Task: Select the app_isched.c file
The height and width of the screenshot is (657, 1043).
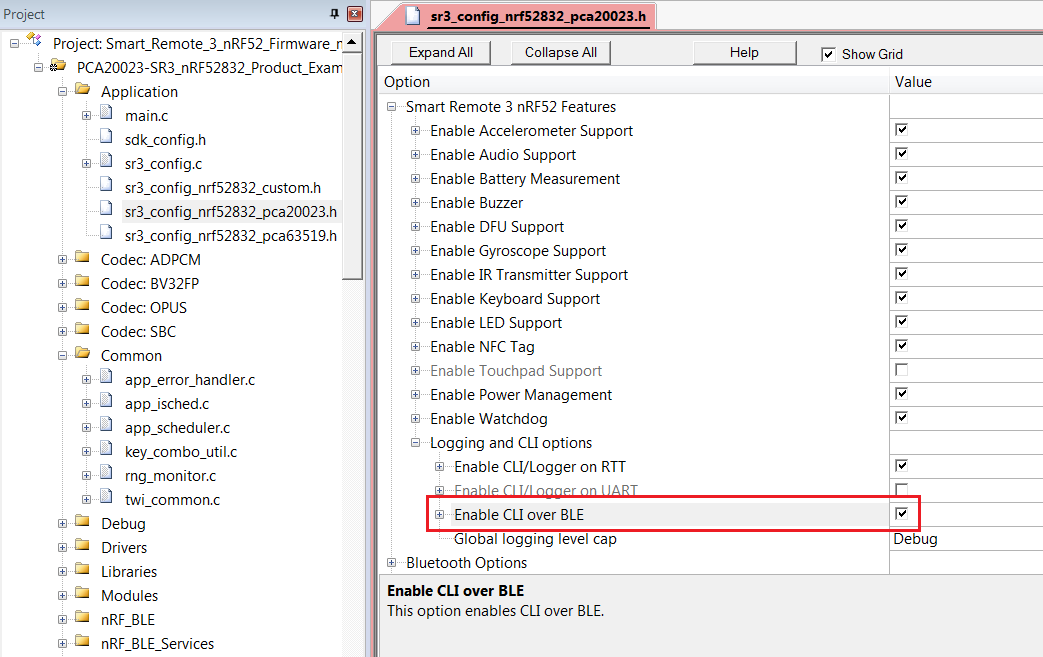Action: pos(167,404)
